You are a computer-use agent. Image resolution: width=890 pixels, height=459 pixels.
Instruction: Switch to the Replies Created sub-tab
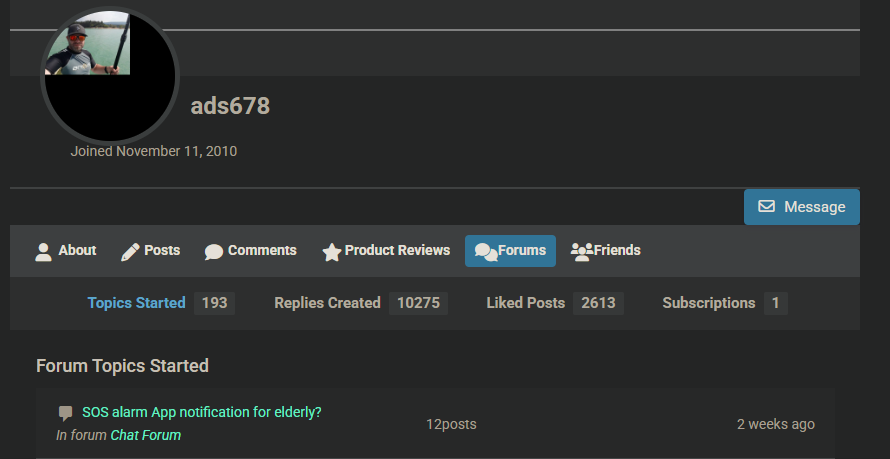tap(327, 303)
